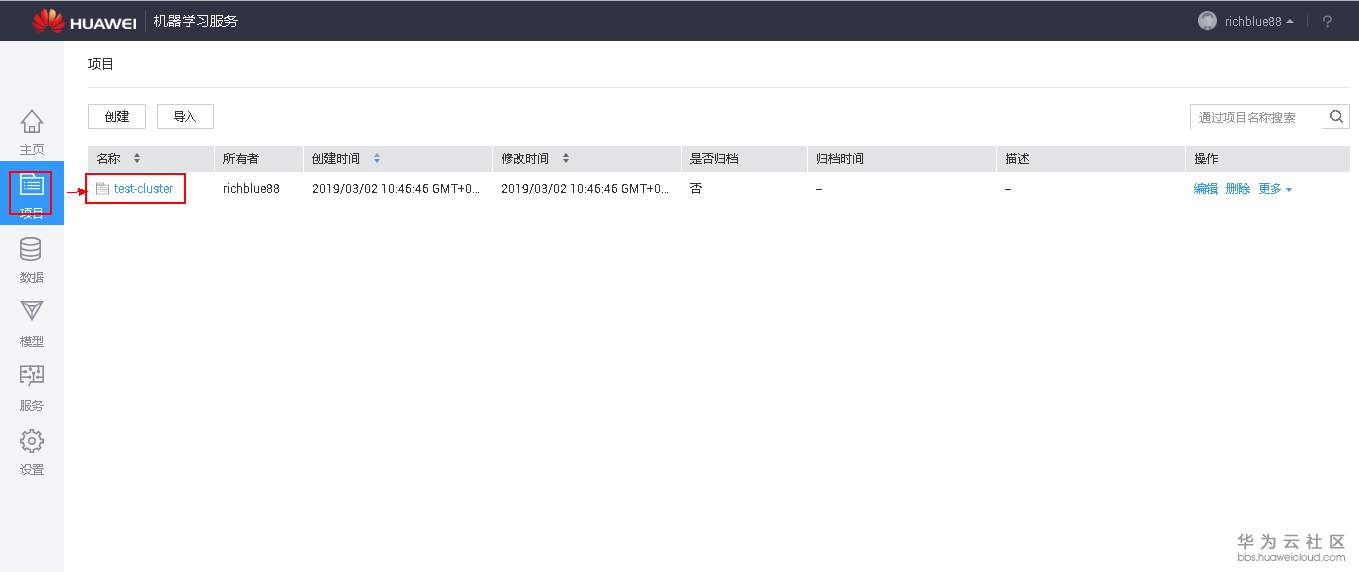Screen dimensions: 1359x572
Task: Open the 设置 settings section
Action: 32,453
